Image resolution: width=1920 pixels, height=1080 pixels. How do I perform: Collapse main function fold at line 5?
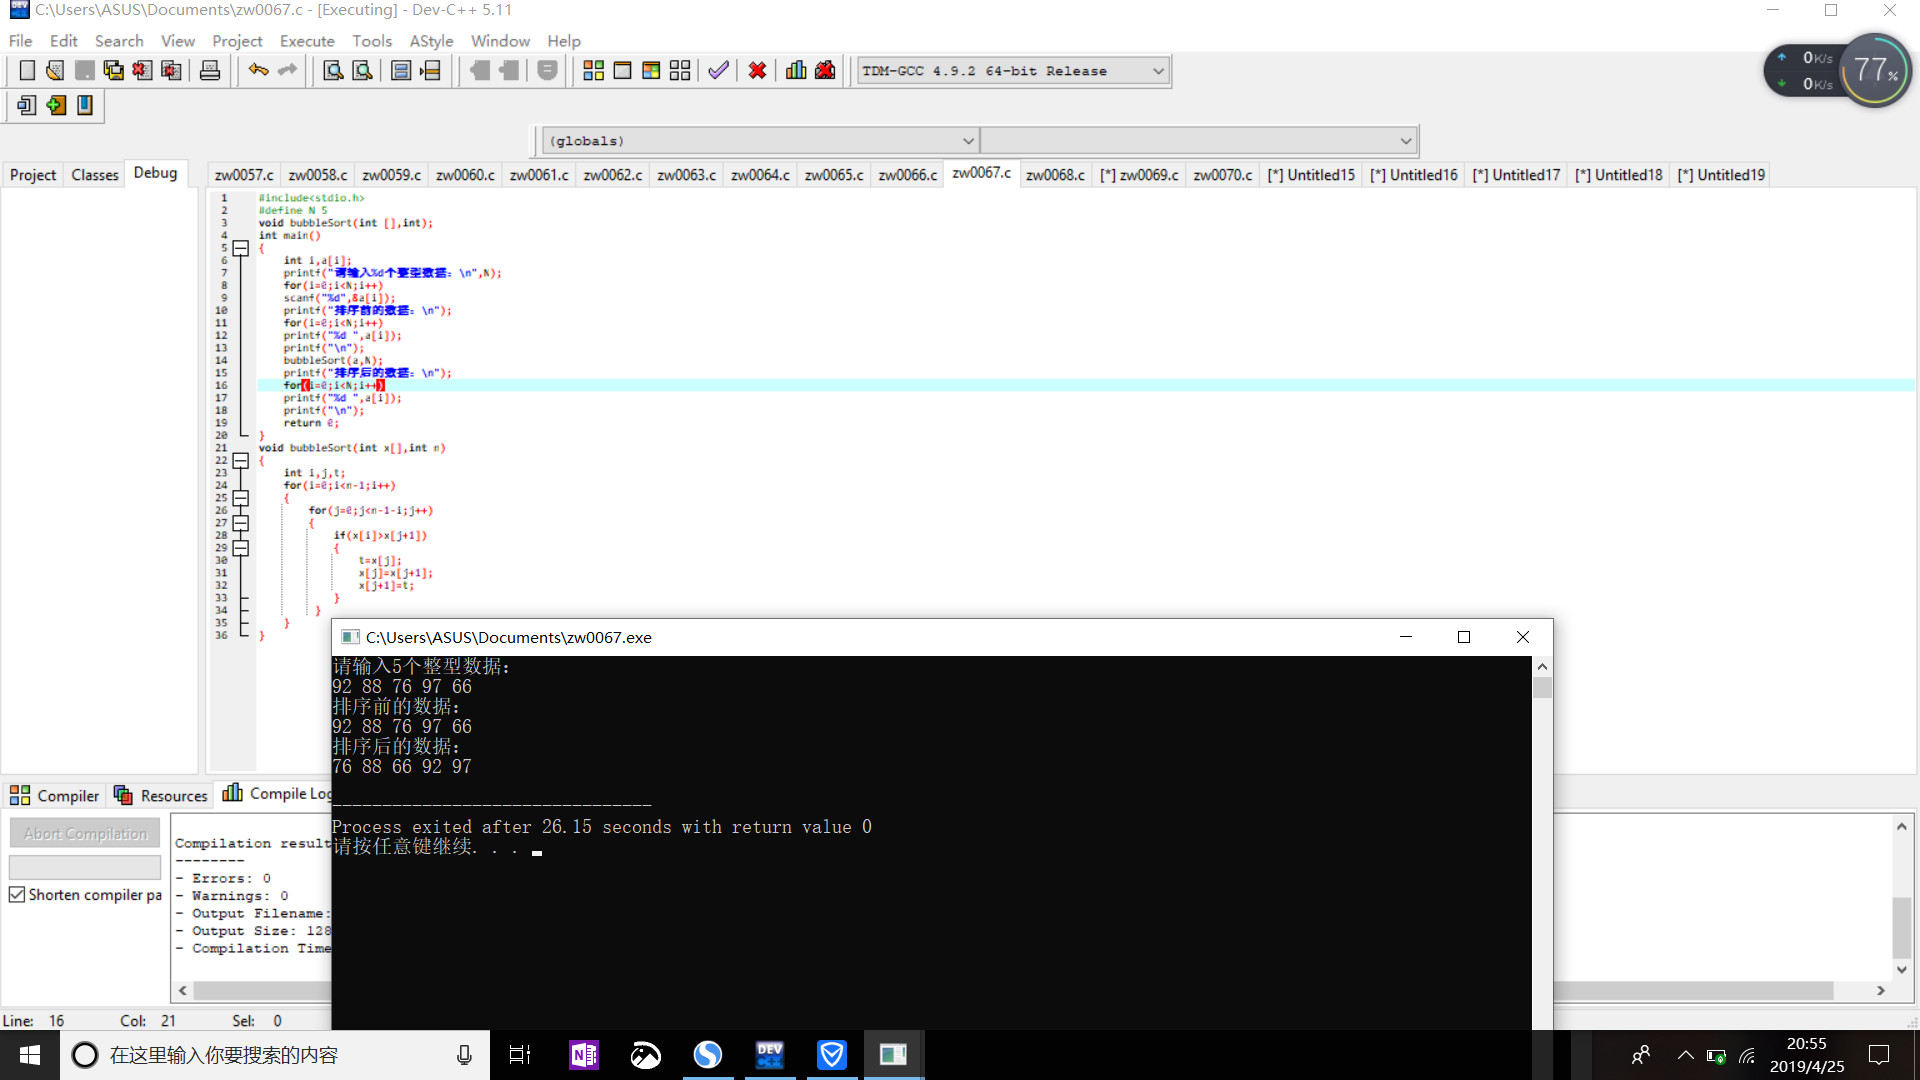coord(240,248)
